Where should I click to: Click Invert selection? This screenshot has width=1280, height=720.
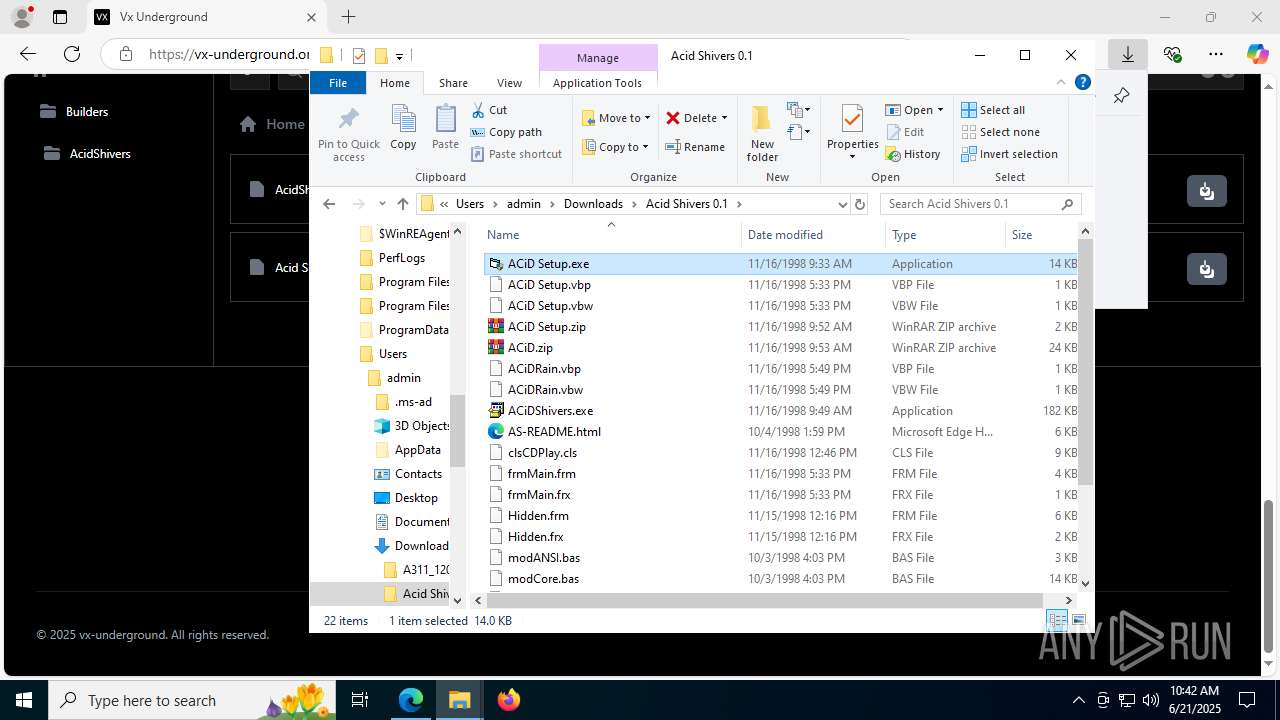point(1009,154)
